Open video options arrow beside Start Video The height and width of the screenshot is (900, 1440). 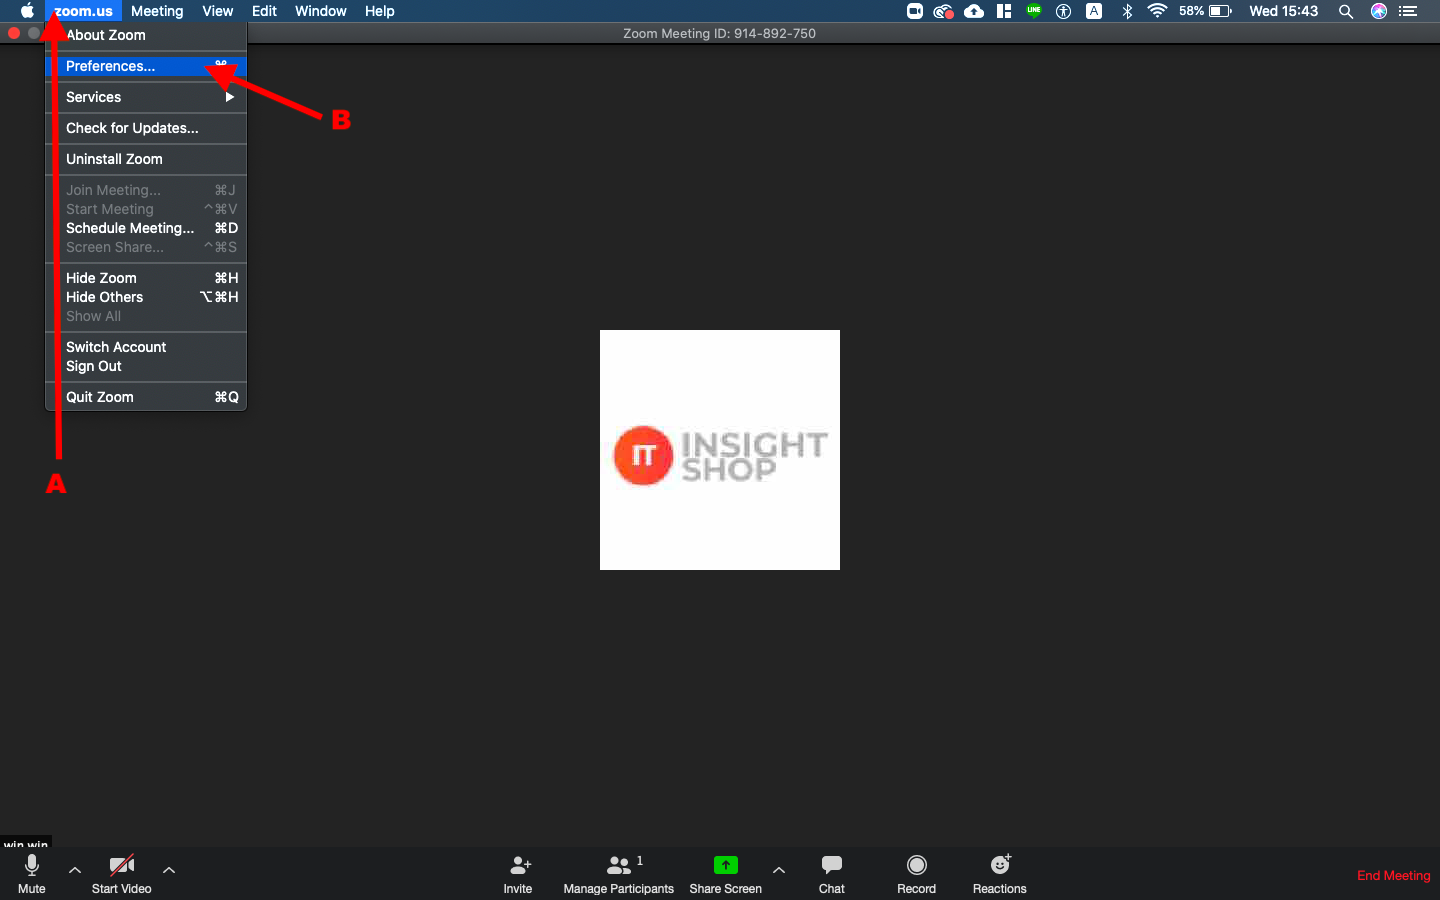tap(169, 870)
